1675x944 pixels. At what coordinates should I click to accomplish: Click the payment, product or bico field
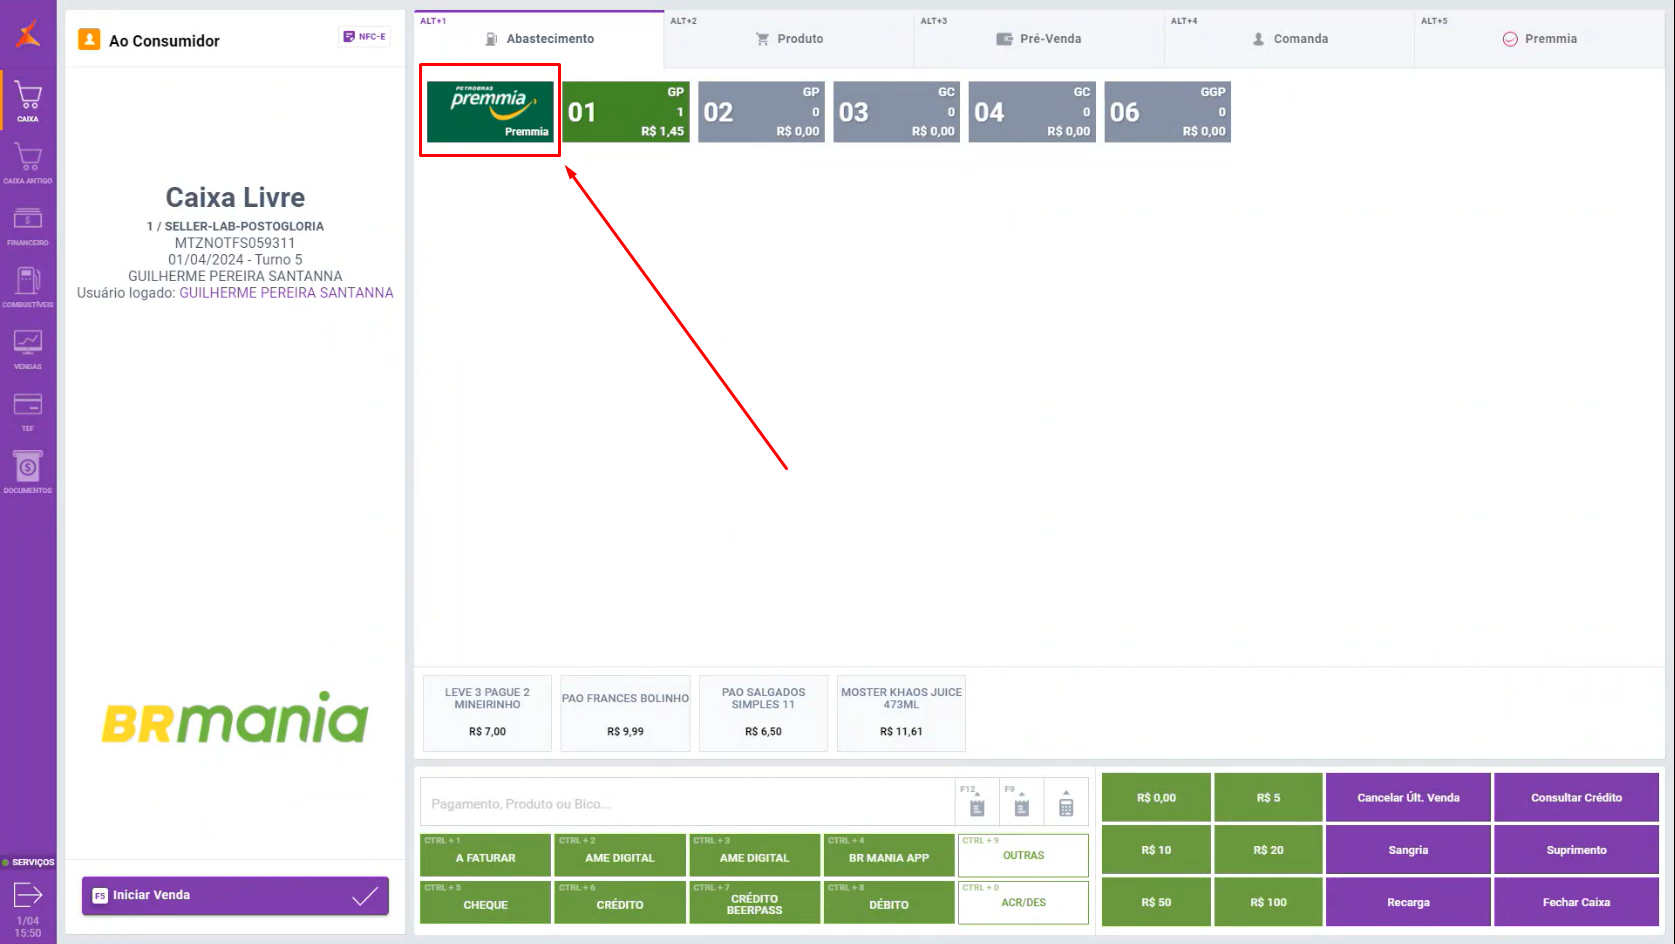click(687, 803)
